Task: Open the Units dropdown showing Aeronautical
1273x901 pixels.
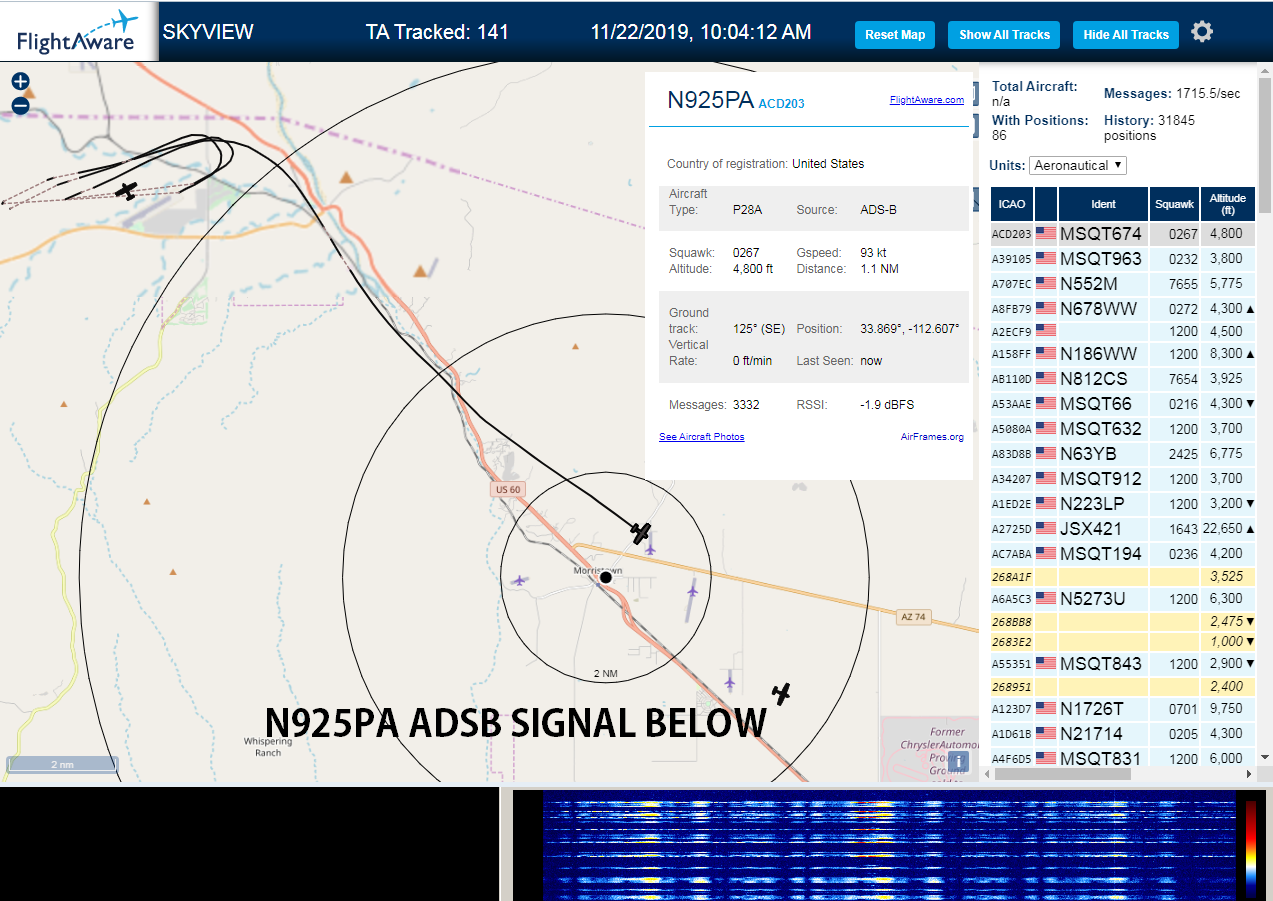Action: pos(1078,165)
